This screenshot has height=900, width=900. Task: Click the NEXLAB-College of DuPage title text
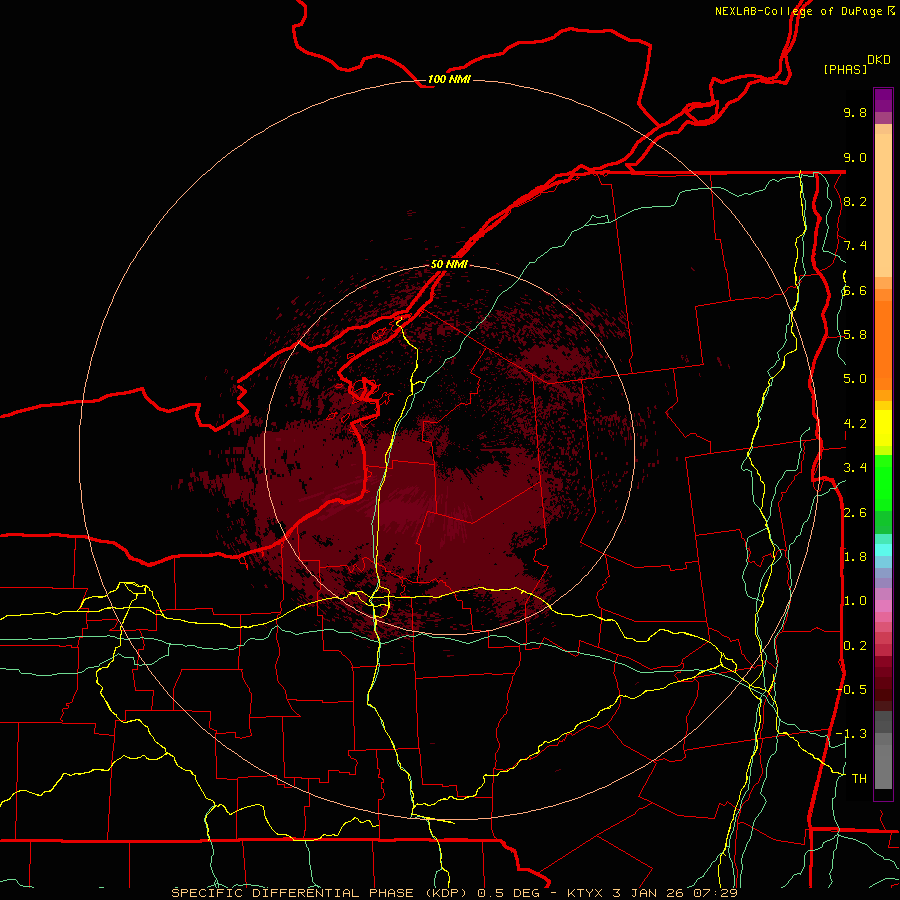point(798,11)
